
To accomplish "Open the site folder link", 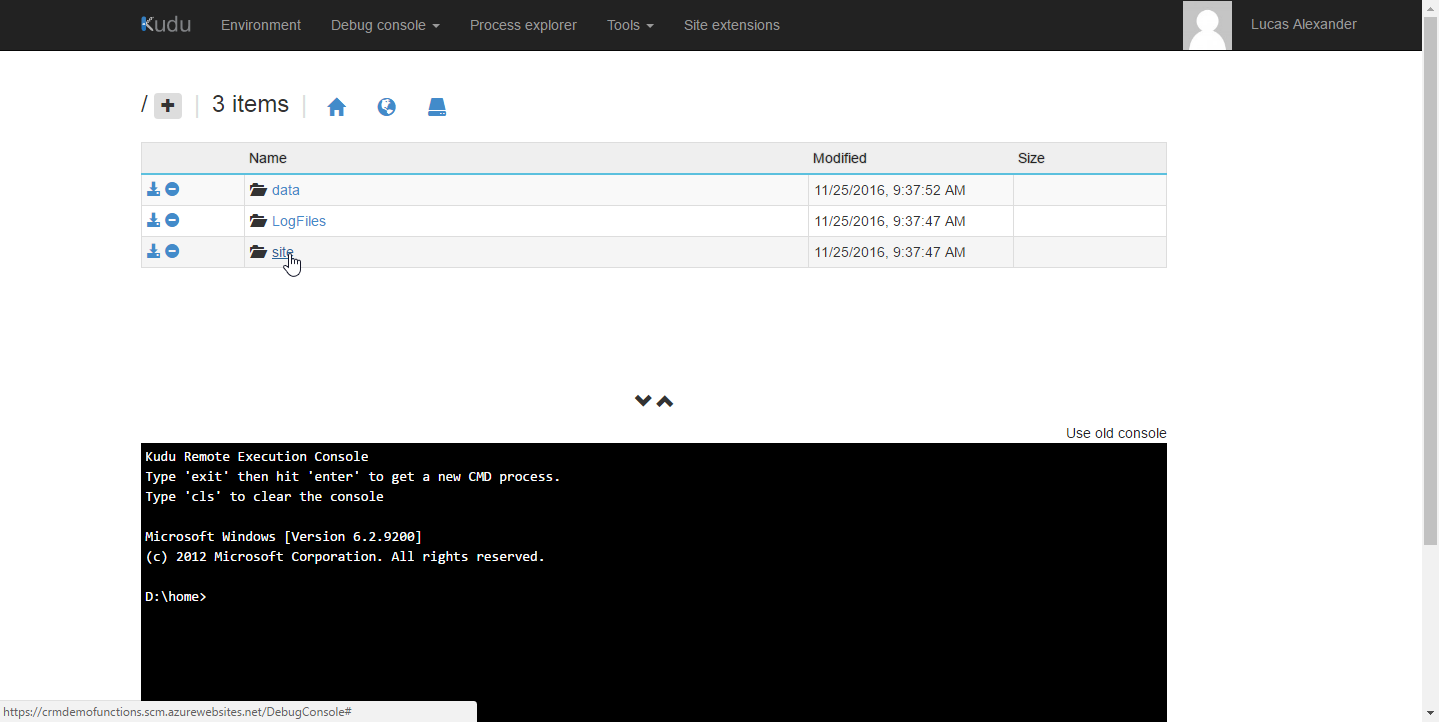I will pyautogui.click(x=283, y=252).
